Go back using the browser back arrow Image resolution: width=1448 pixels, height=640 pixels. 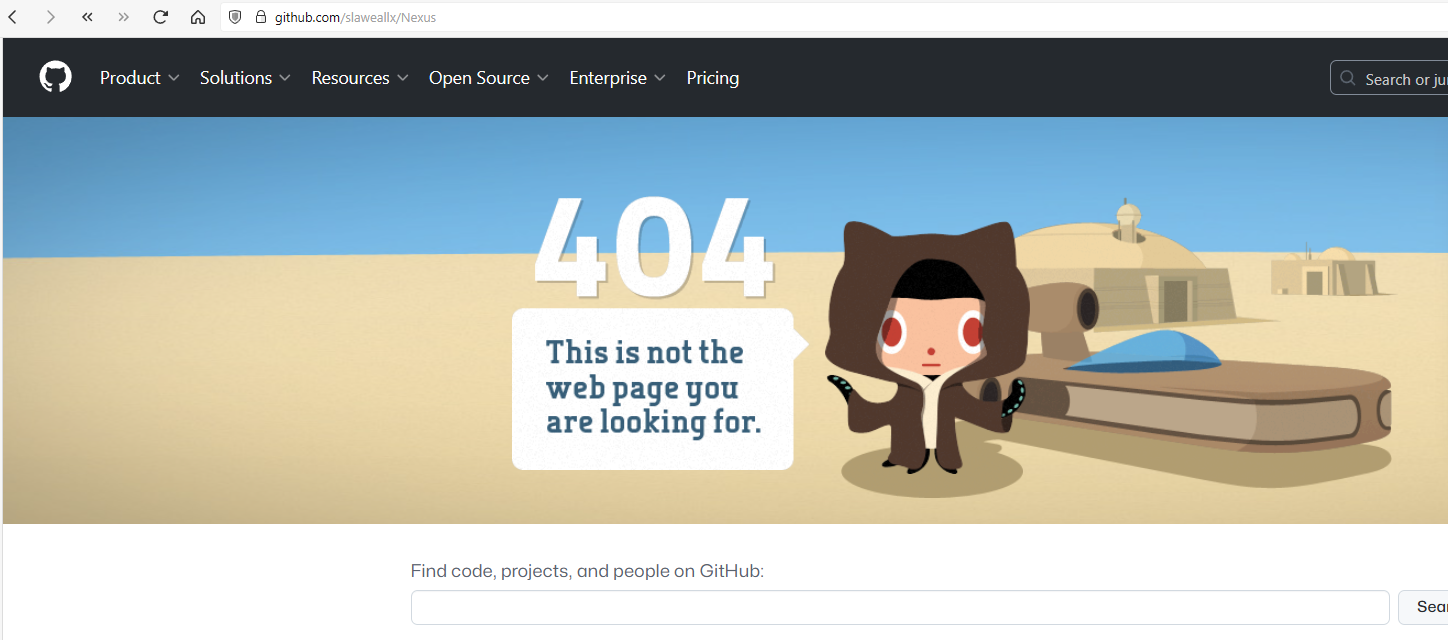(13, 17)
